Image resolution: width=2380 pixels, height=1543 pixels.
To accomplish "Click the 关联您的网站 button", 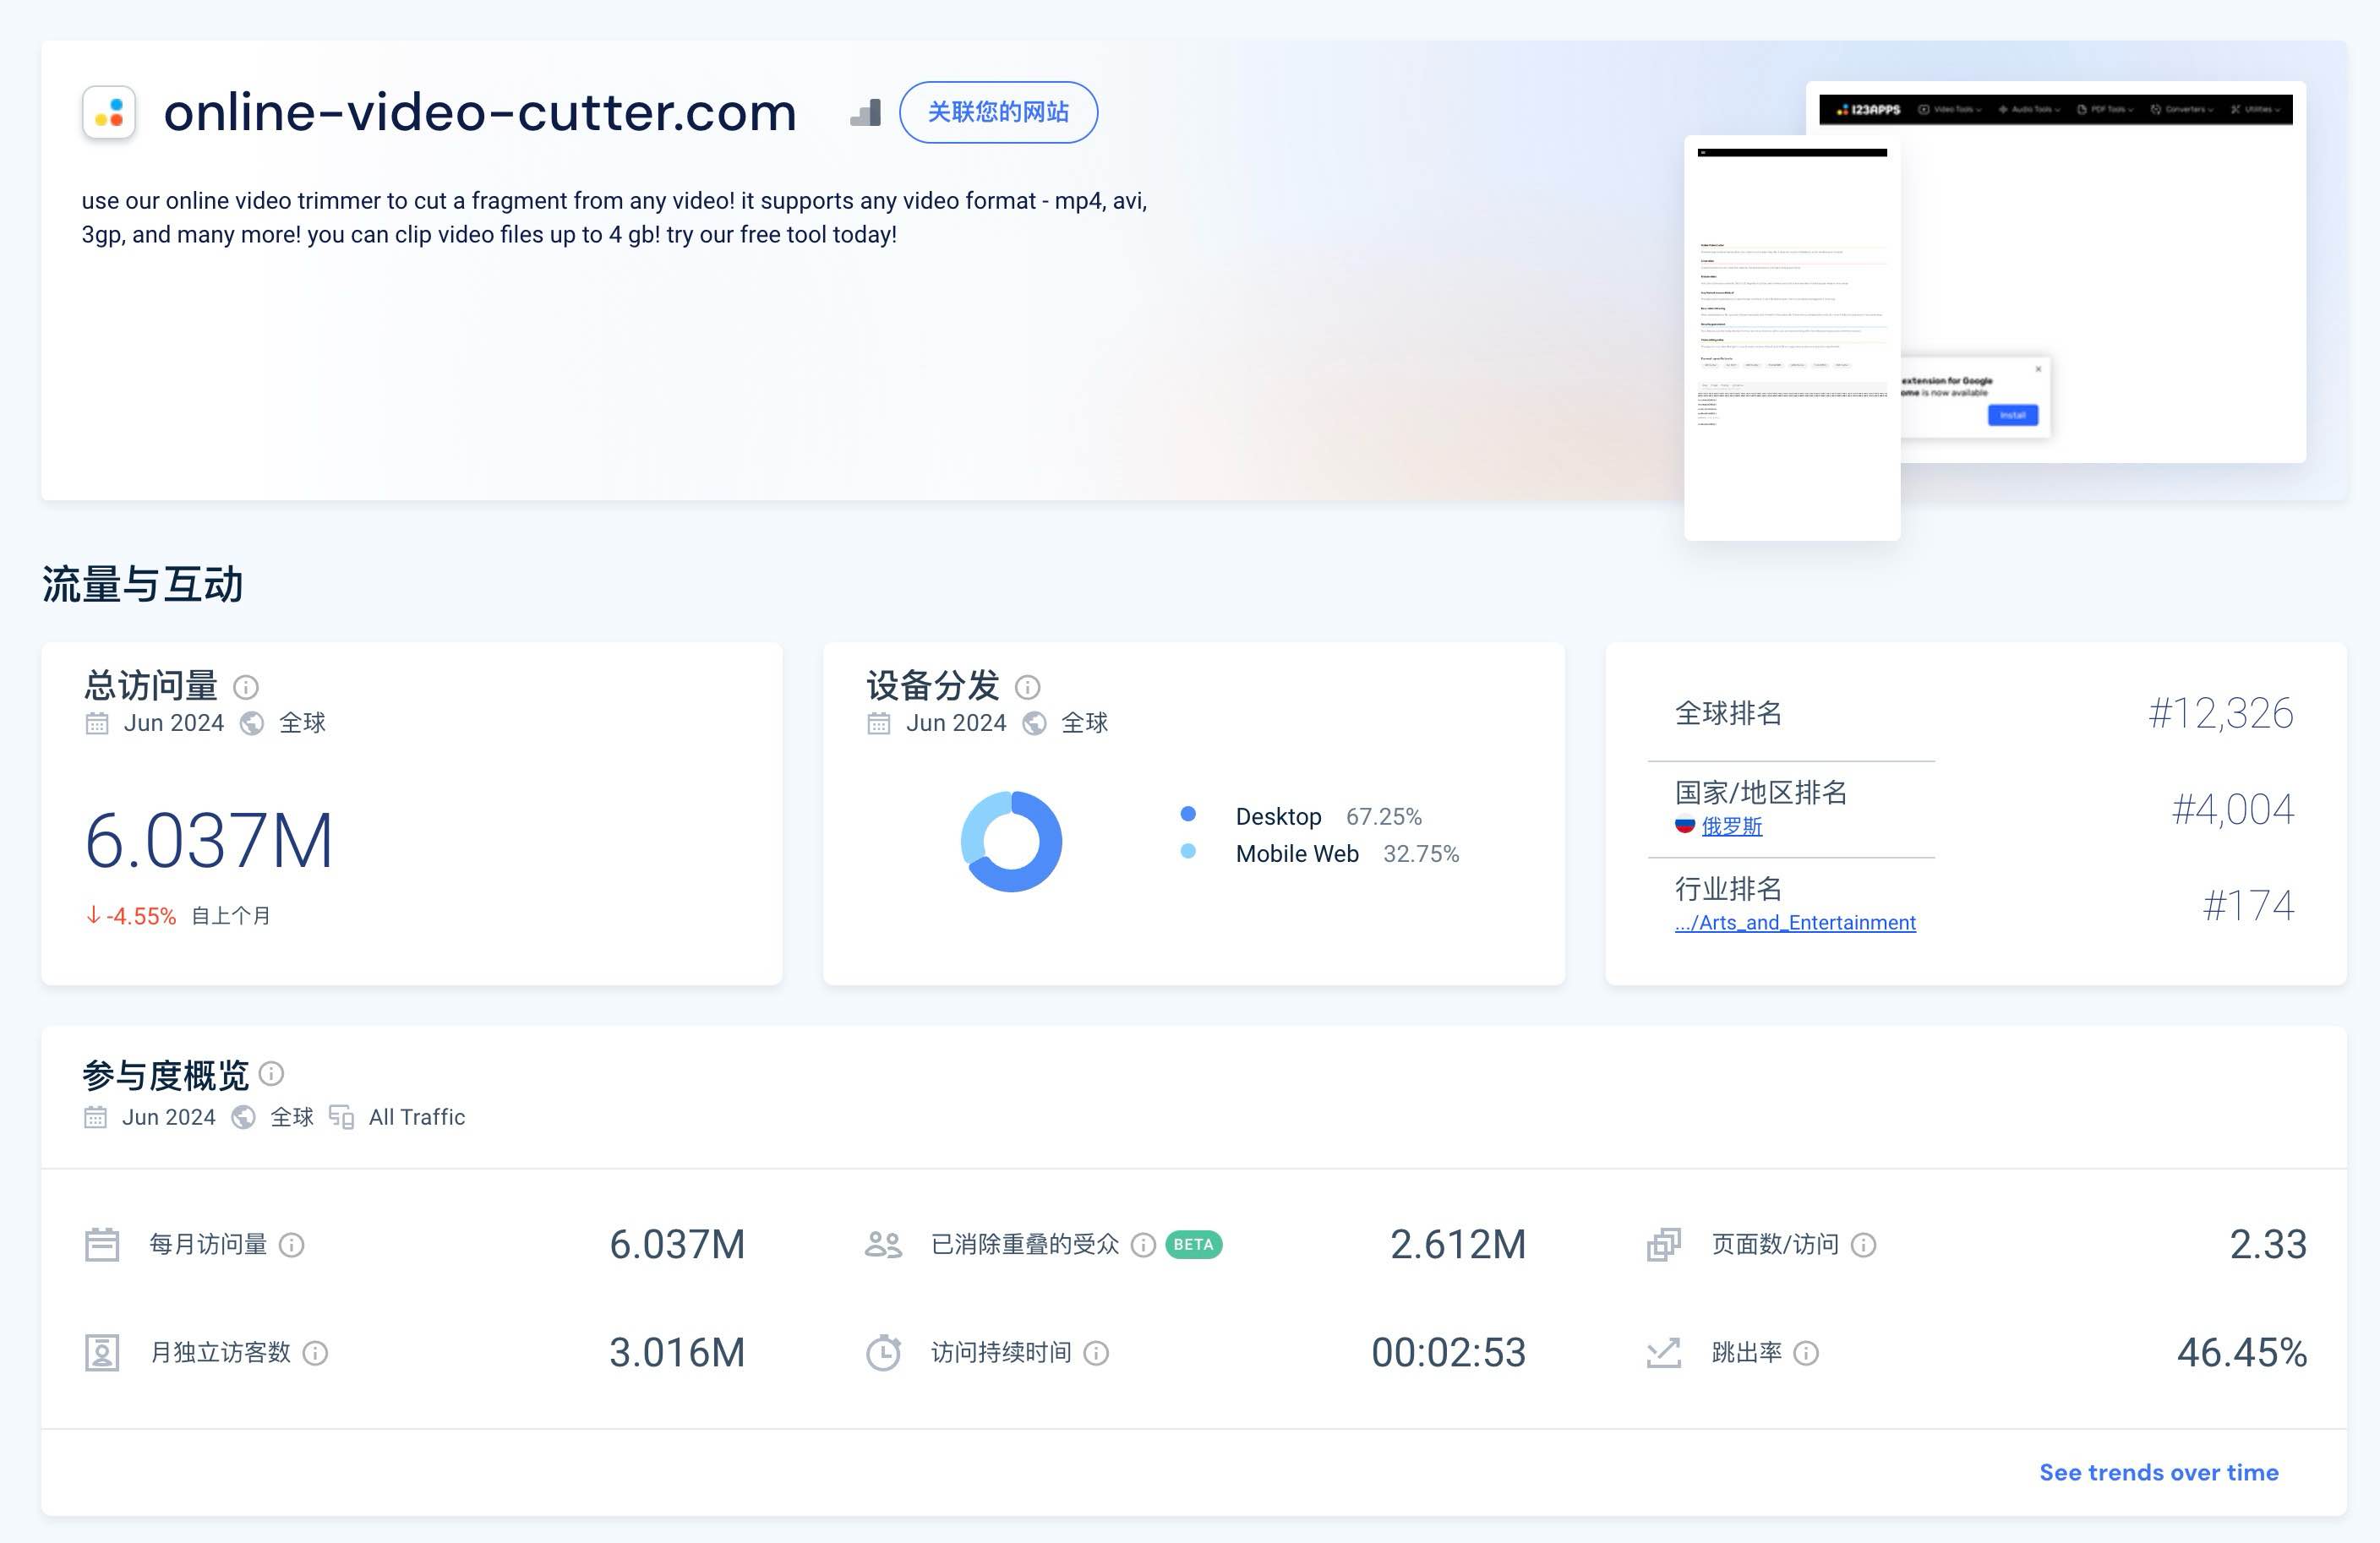I will coord(998,112).
